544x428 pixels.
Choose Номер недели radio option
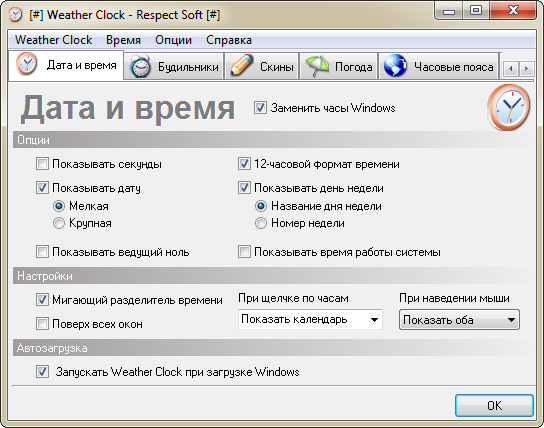coord(261,223)
